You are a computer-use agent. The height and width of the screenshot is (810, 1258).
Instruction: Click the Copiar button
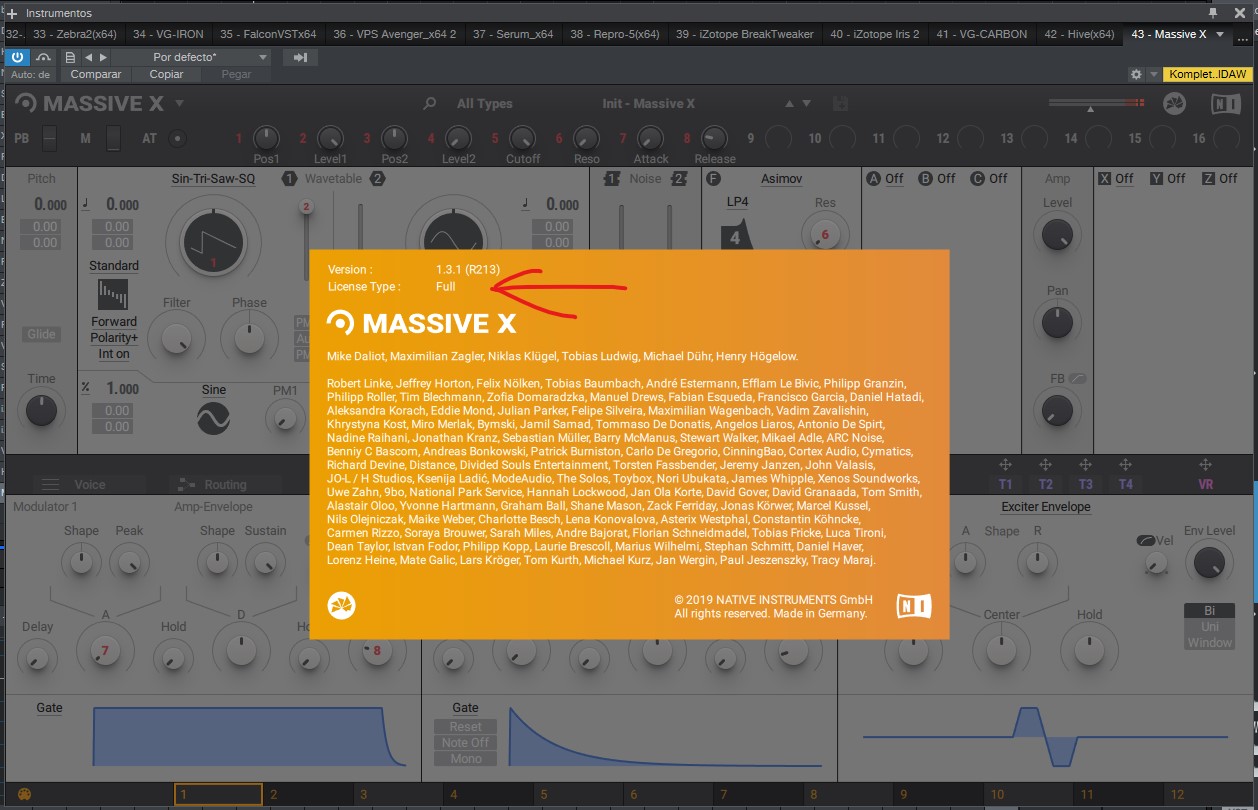coord(166,74)
